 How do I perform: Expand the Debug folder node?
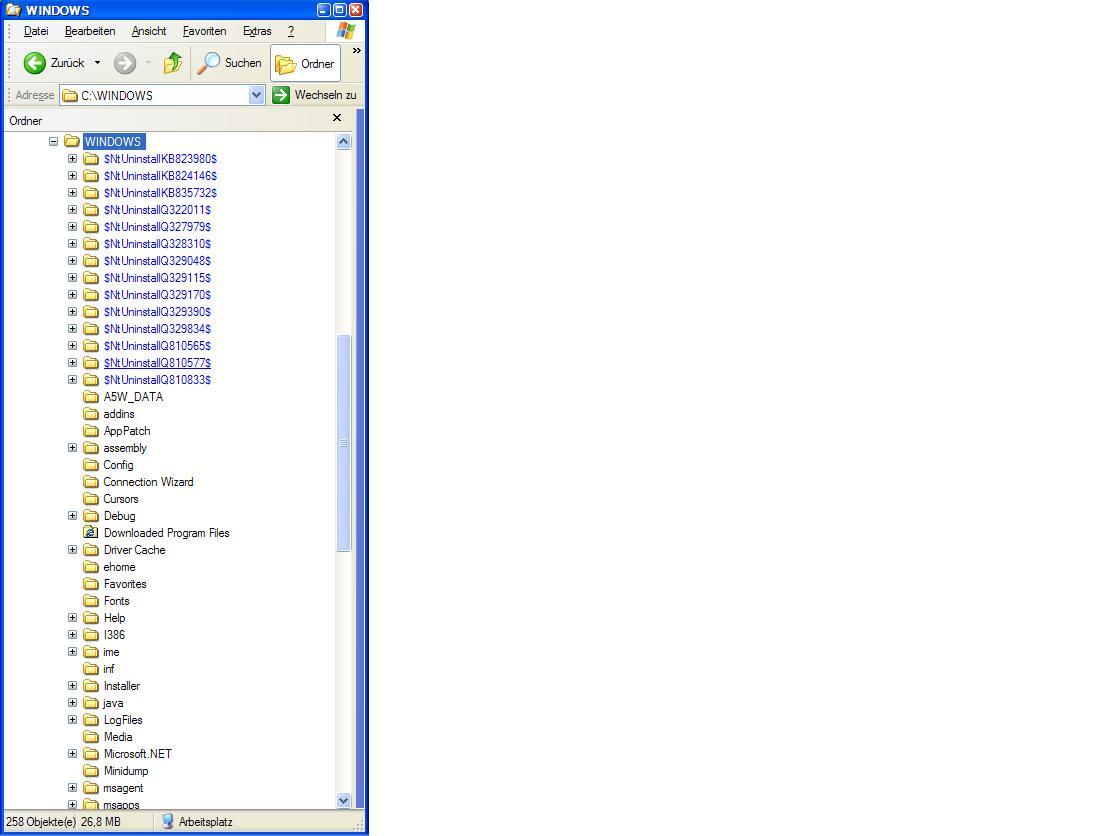tap(72, 515)
